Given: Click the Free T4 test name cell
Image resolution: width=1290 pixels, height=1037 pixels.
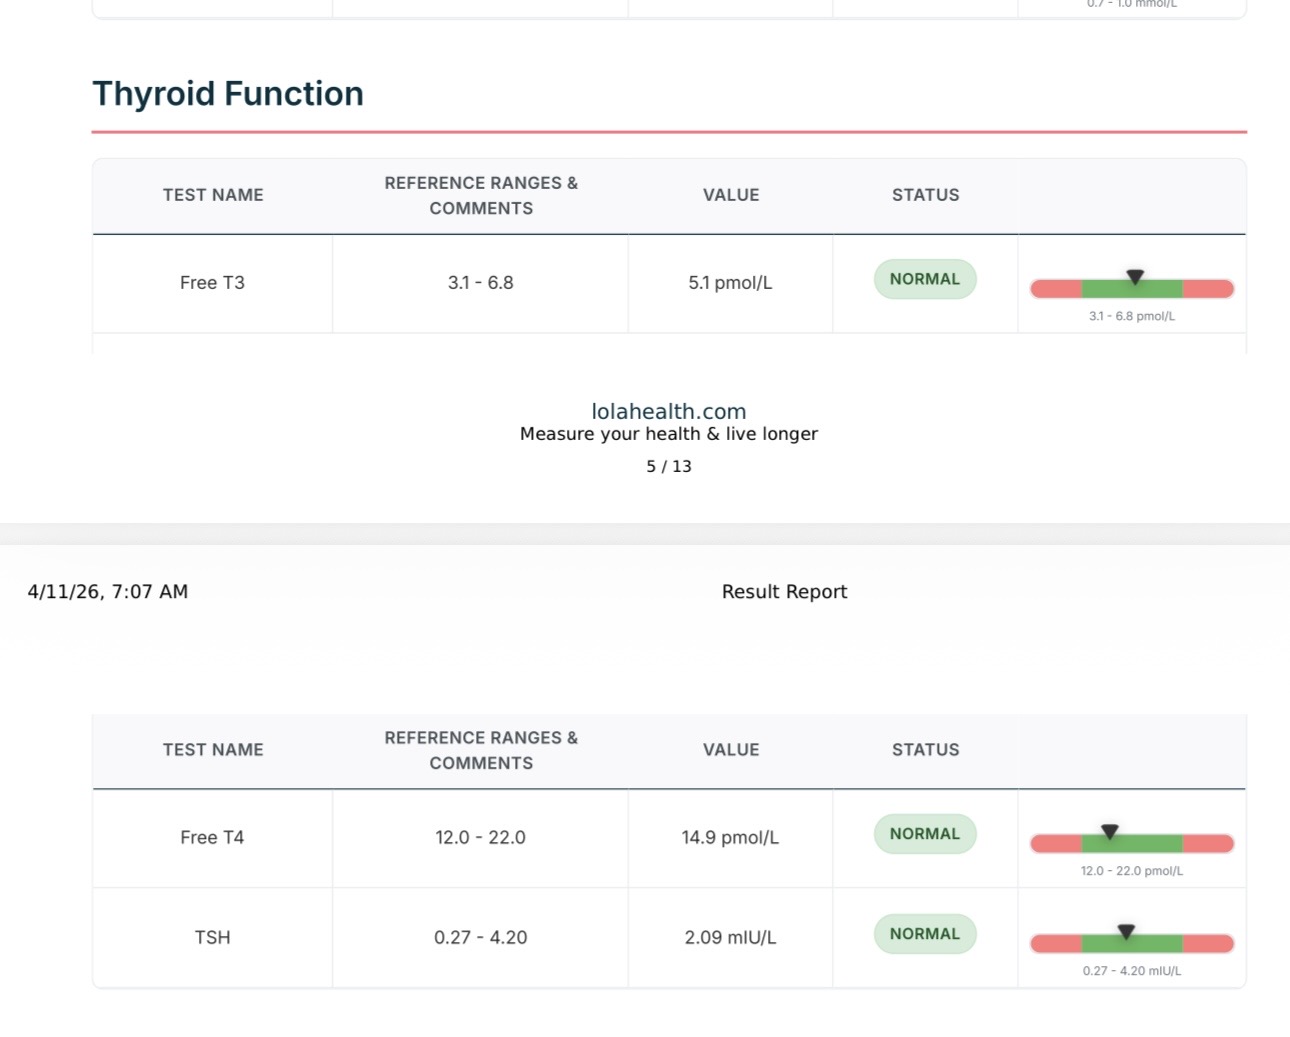Looking at the screenshot, I should 212,838.
